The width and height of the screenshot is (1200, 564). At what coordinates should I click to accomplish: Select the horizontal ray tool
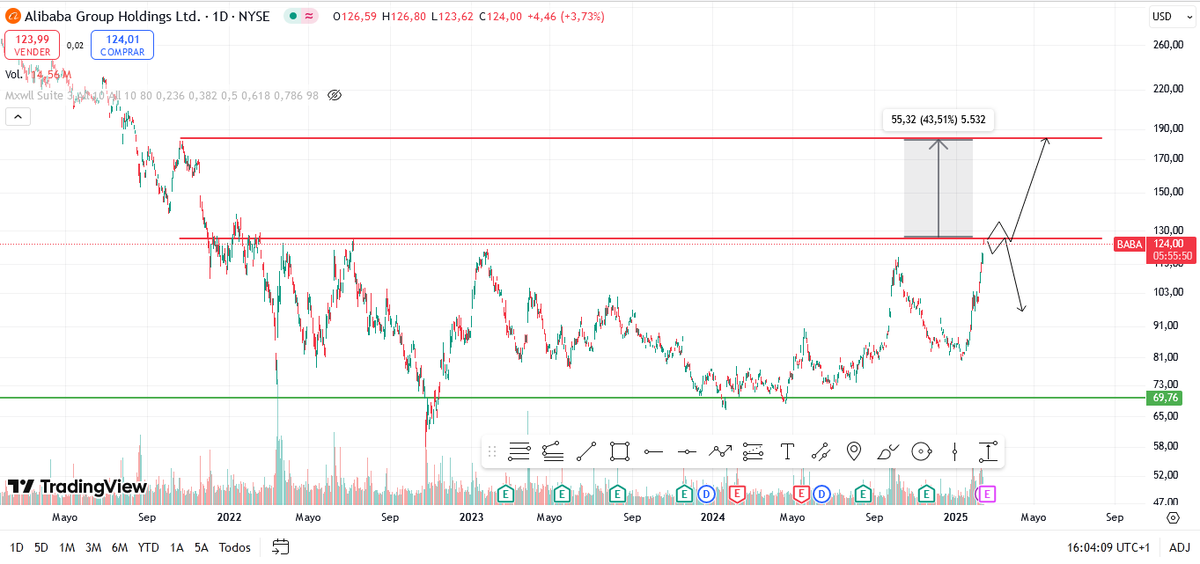click(653, 452)
